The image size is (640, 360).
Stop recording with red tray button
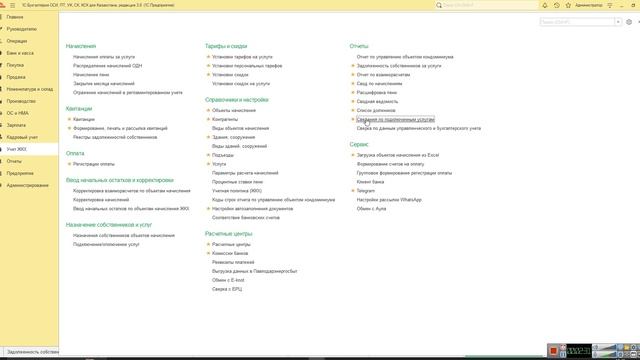pyautogui.click(x=553, y=351)
